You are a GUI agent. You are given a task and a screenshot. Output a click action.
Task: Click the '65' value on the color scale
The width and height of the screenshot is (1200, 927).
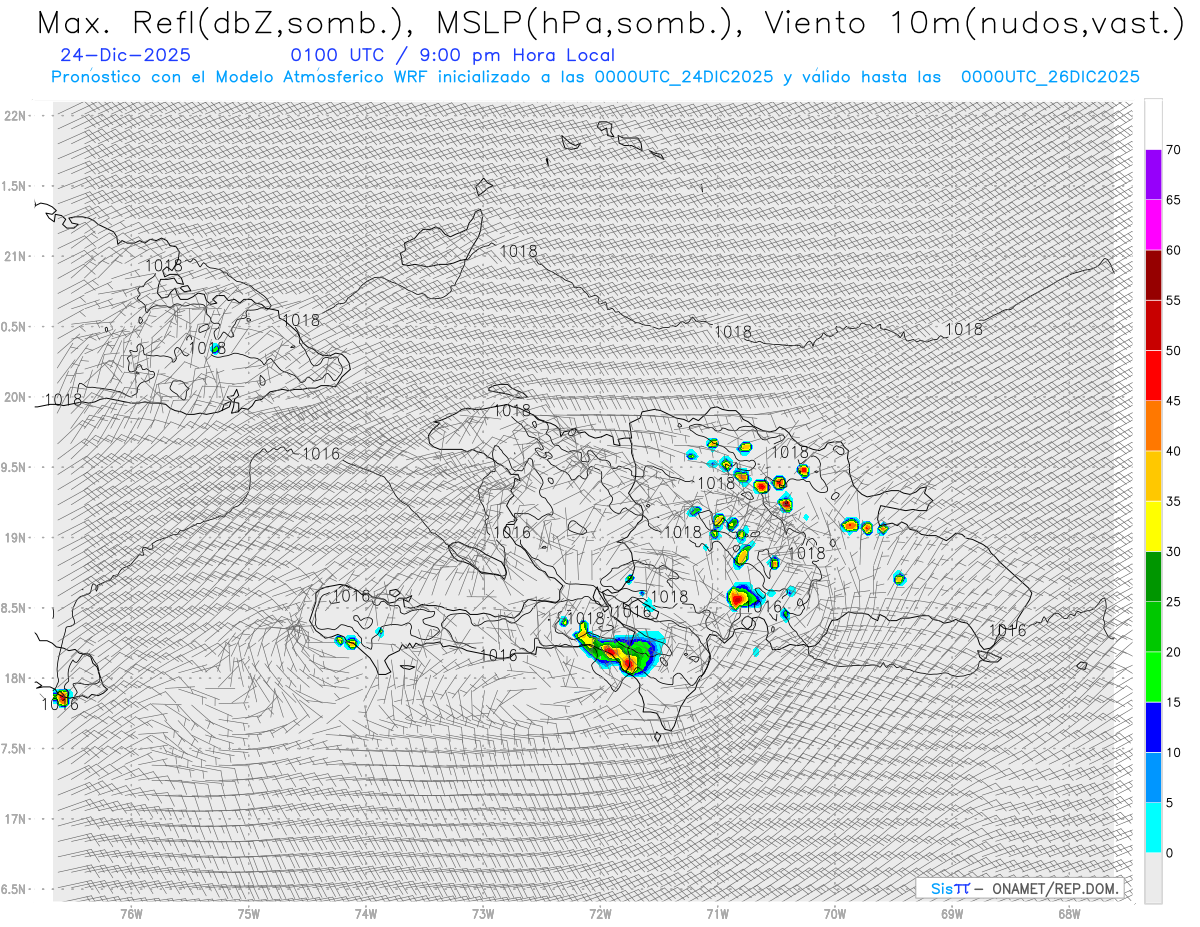tap(1174, 200)
